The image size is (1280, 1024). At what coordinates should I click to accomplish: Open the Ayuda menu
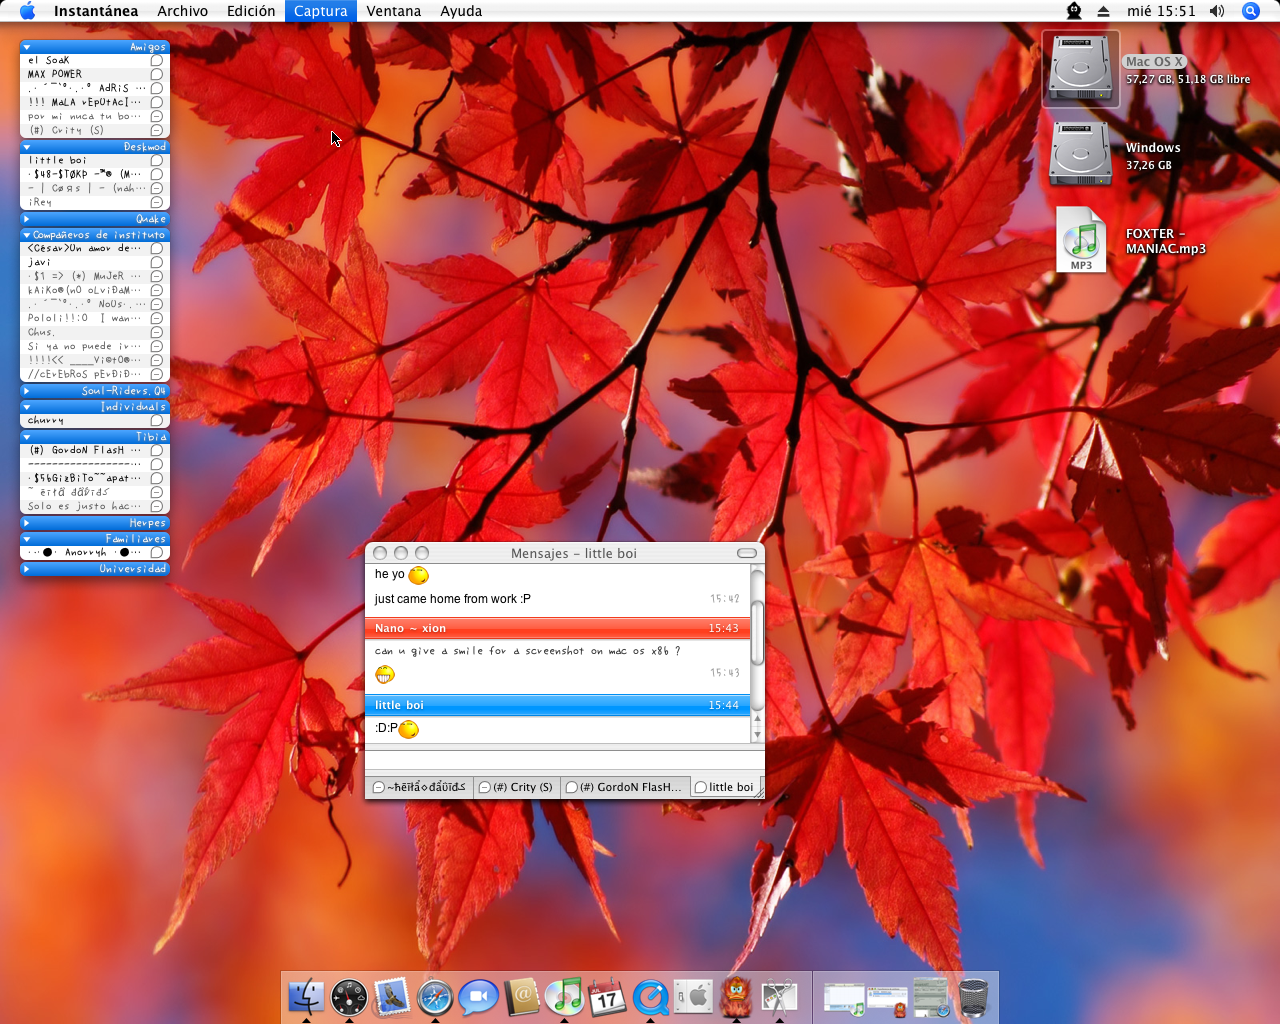(461, 11)
